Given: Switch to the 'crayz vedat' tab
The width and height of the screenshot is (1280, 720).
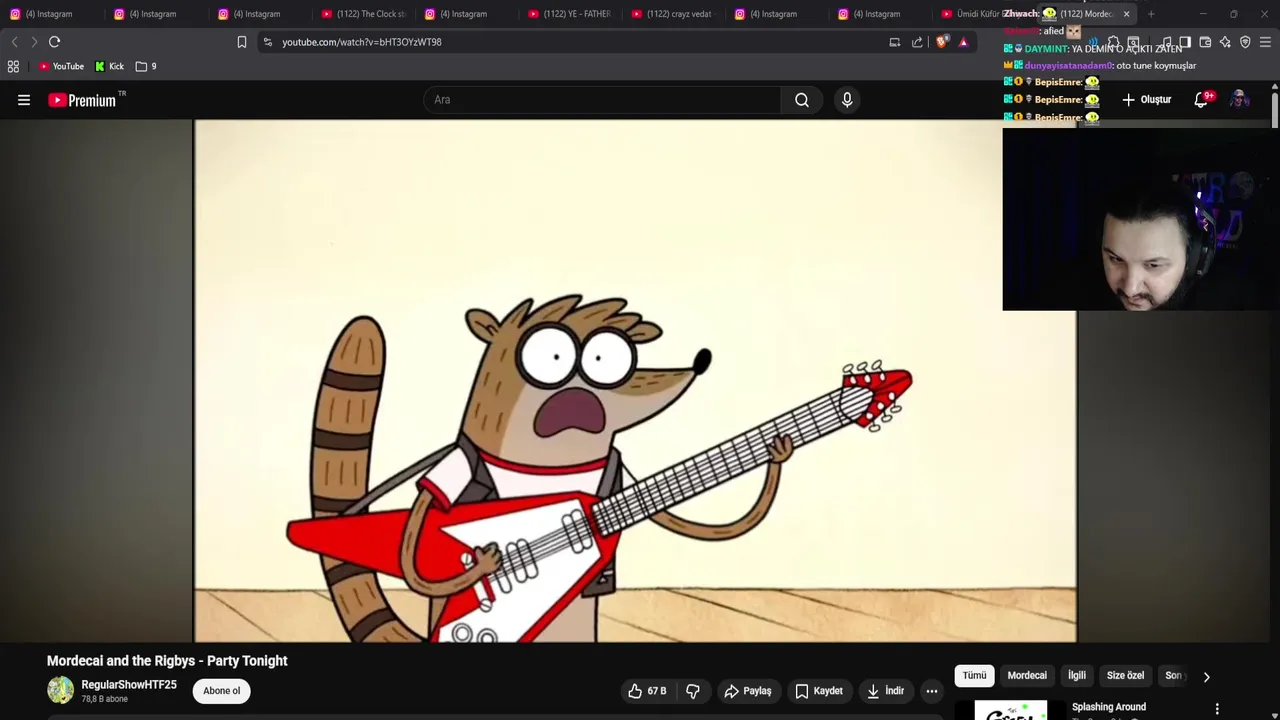Looking at the screenshot, I should coord(673,14).
